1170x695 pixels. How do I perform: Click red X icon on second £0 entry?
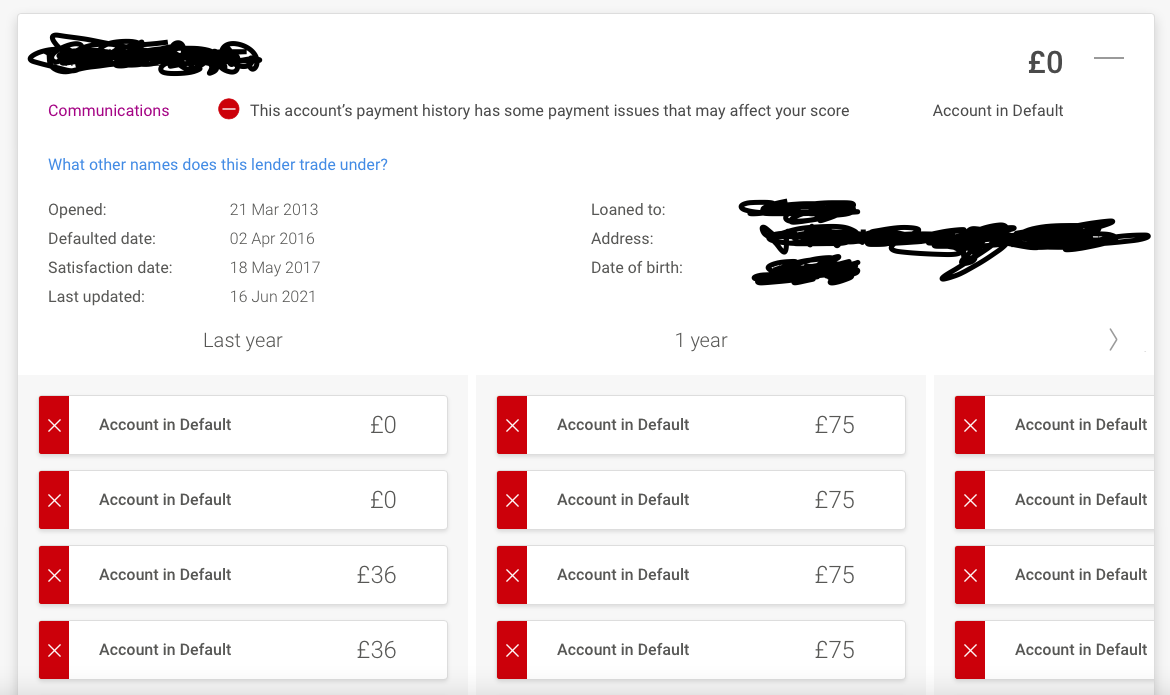[x=54, y=500]
